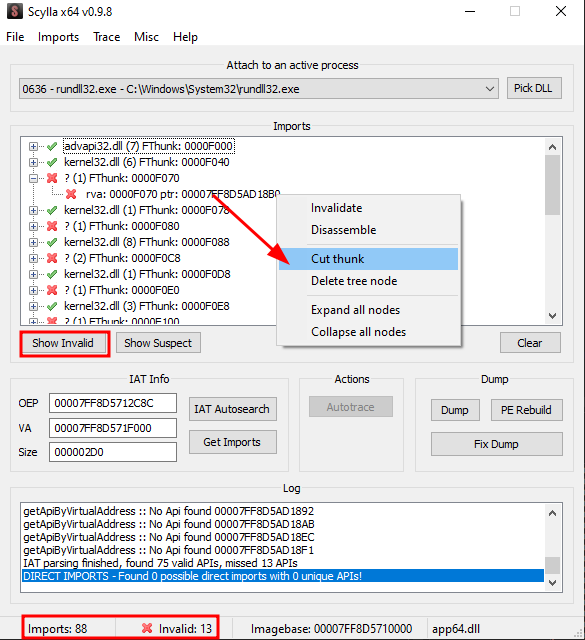Click the Size input field
This screenshot has width=585, height=640.
click(113, 452)
